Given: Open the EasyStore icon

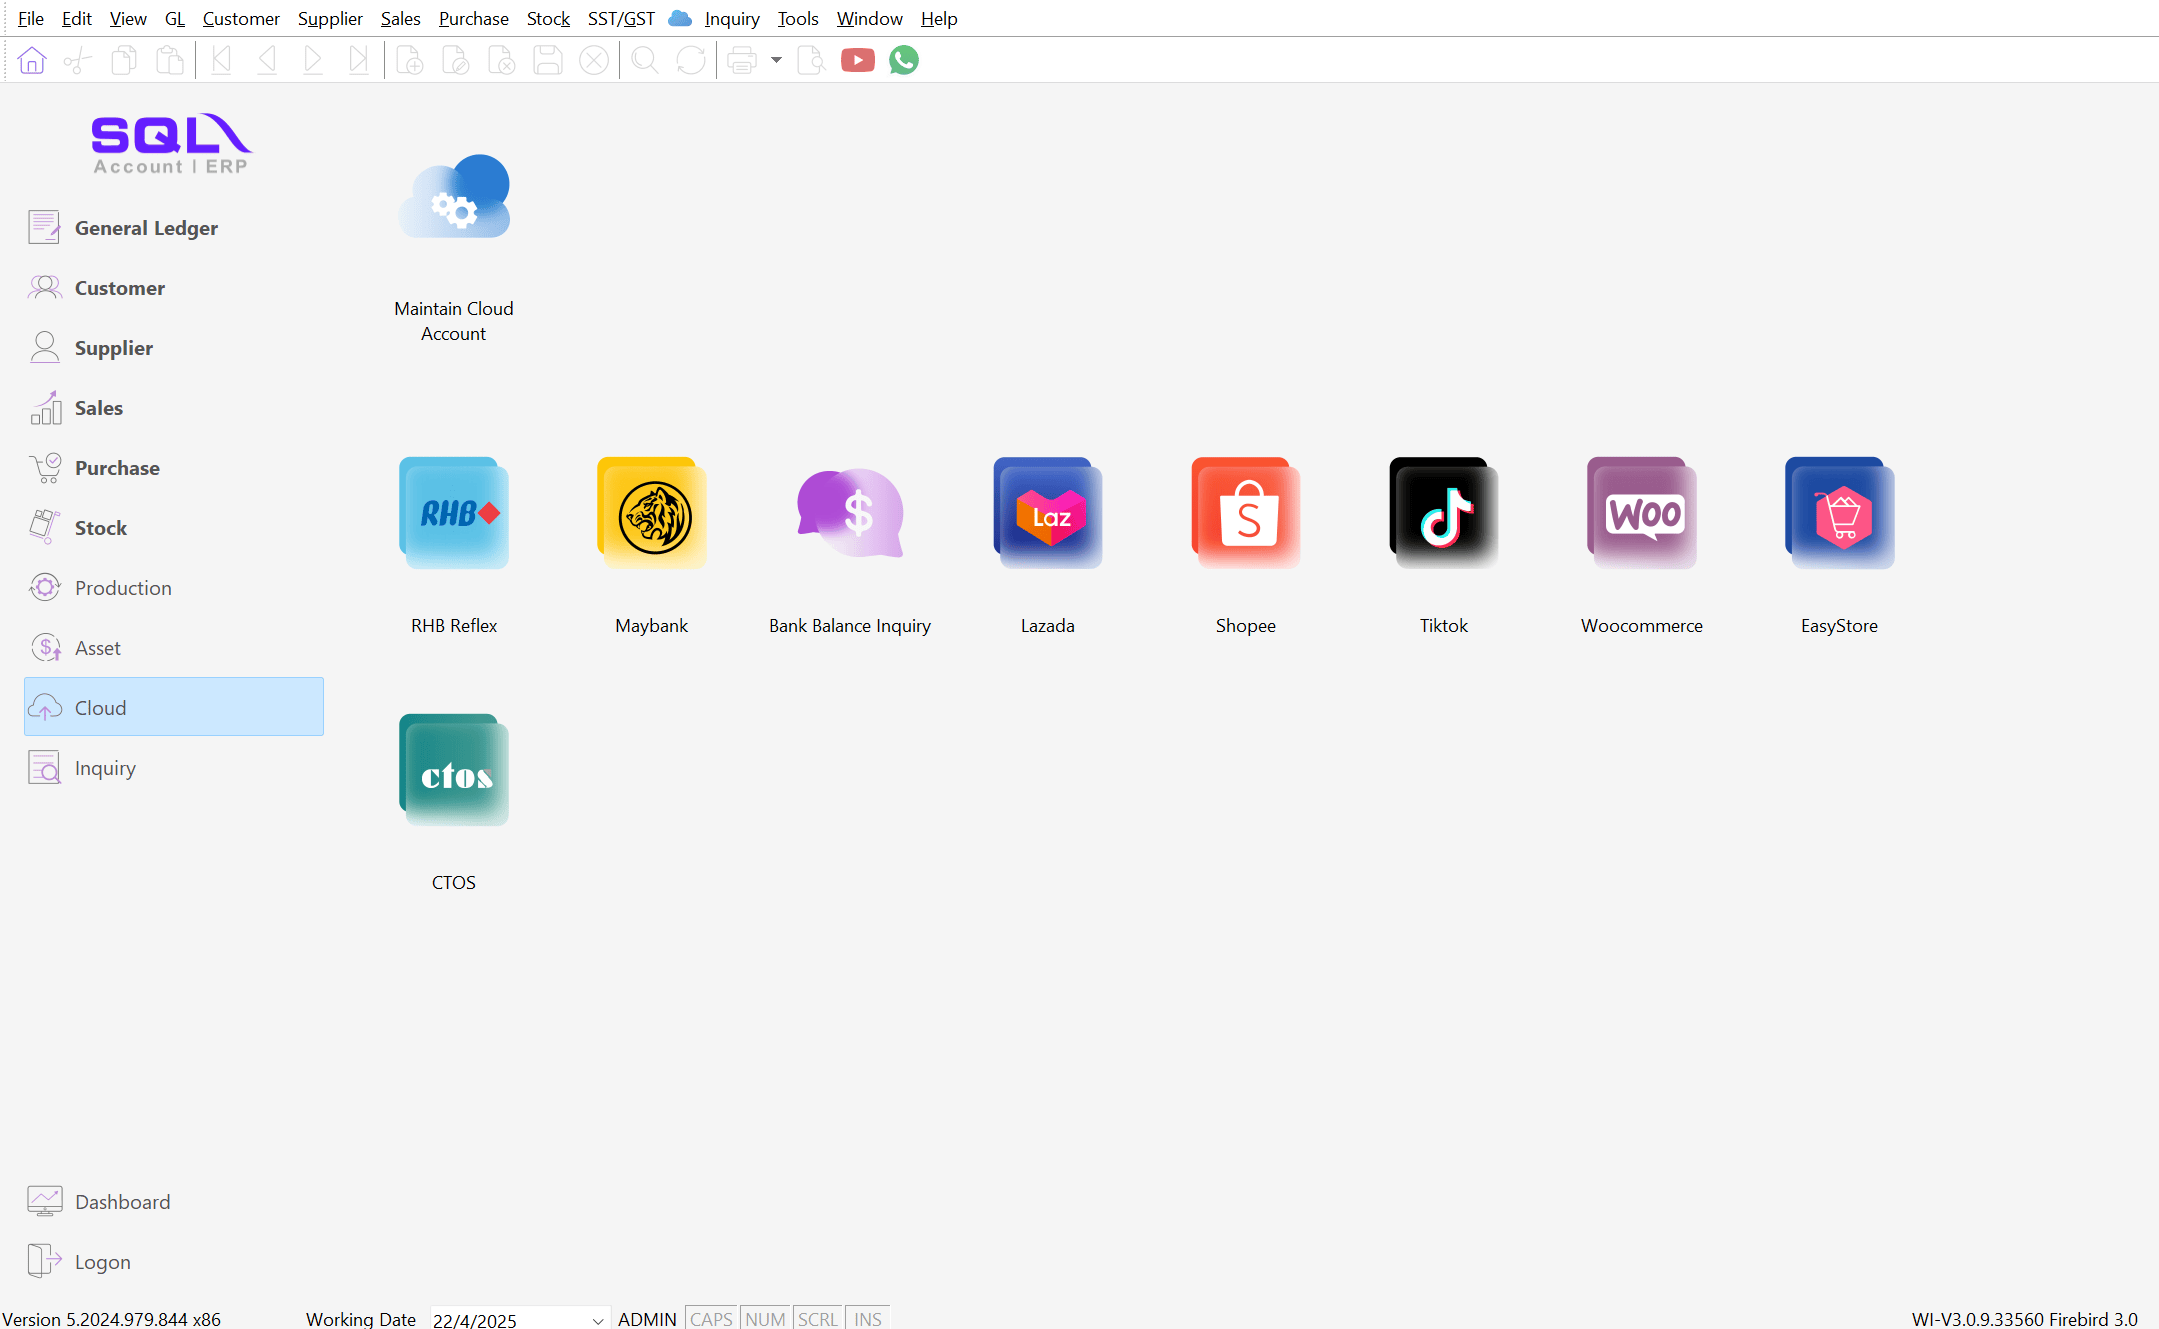Looking at the screenshot, I should pos(1840,514).
